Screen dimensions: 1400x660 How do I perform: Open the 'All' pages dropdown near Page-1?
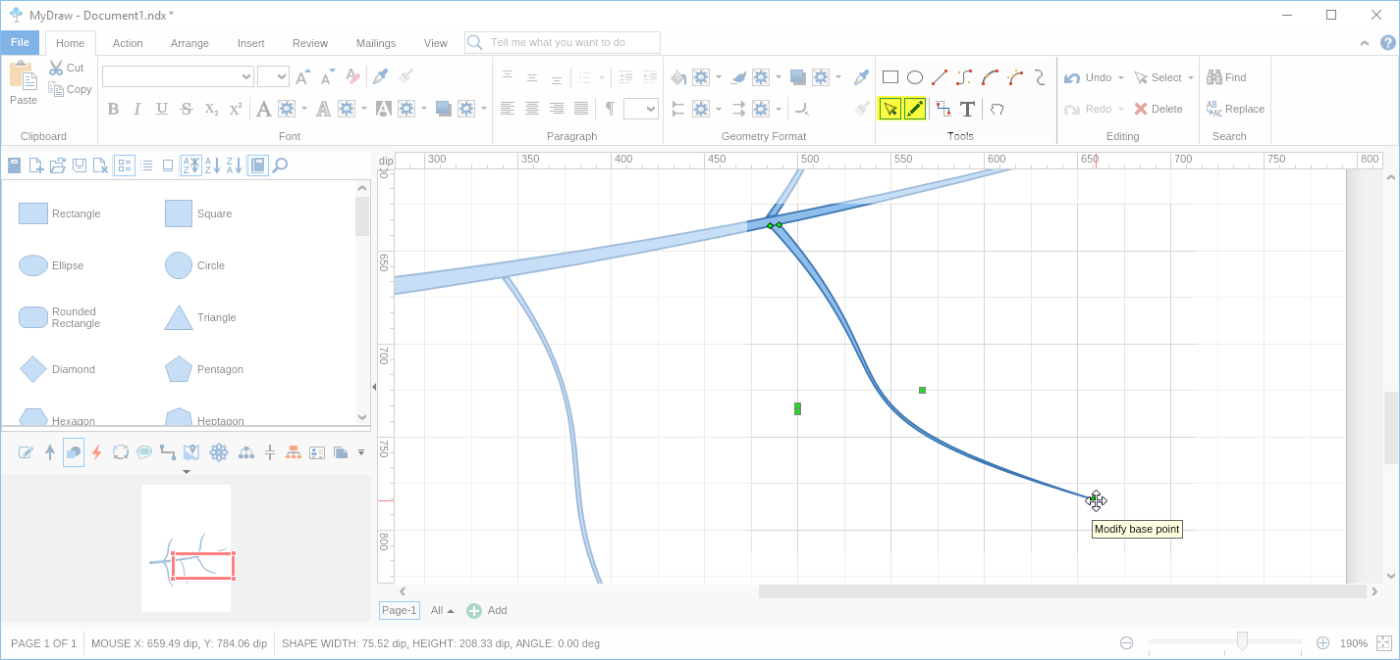click(x=440, y=610)
